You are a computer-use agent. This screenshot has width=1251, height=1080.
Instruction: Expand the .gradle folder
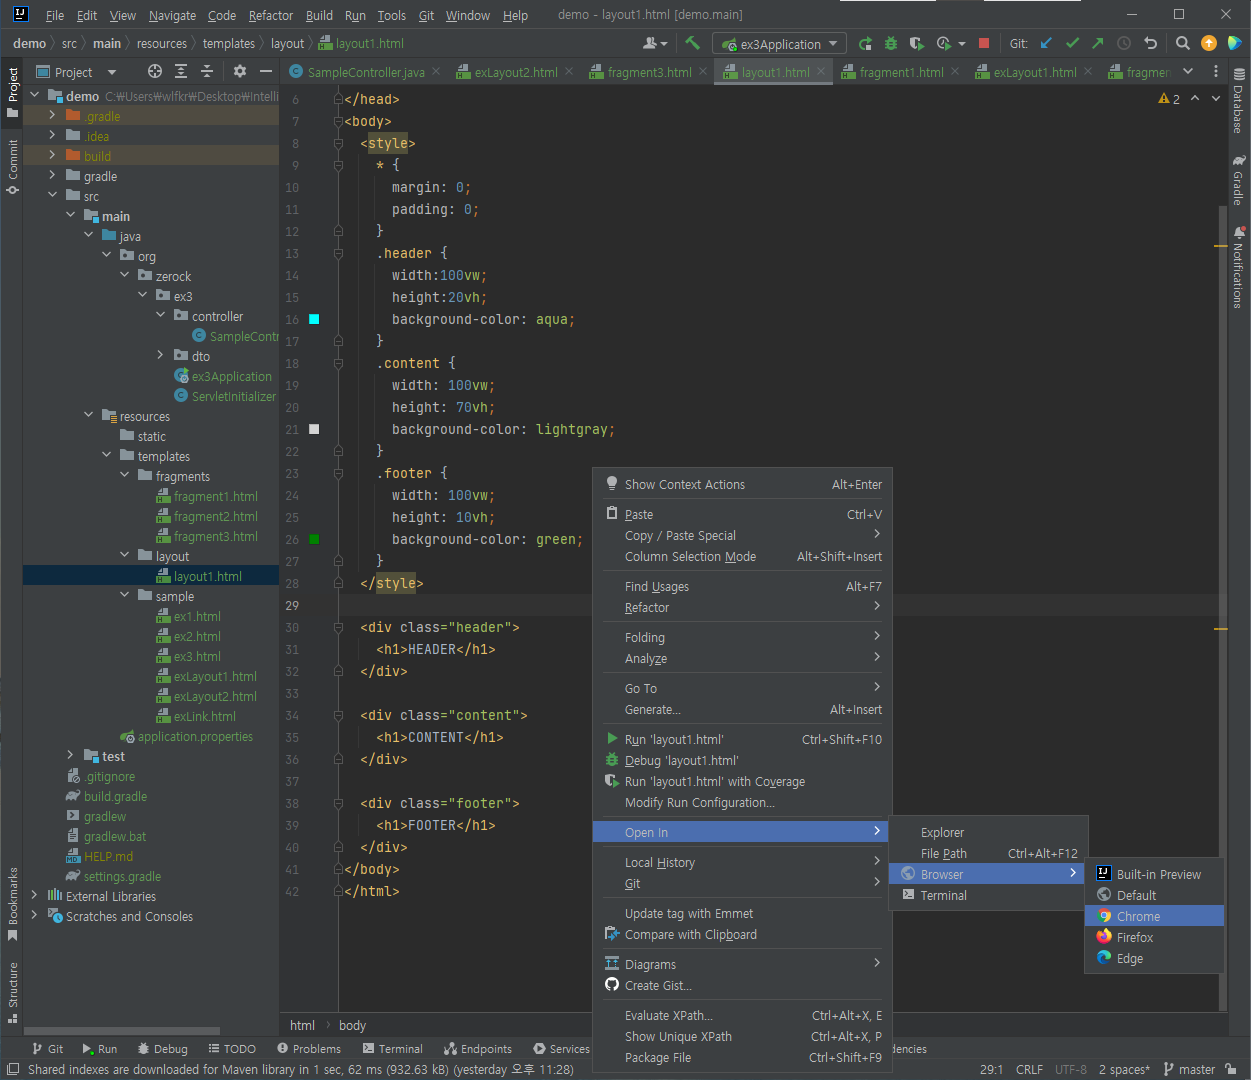click(x=53, y=116)
